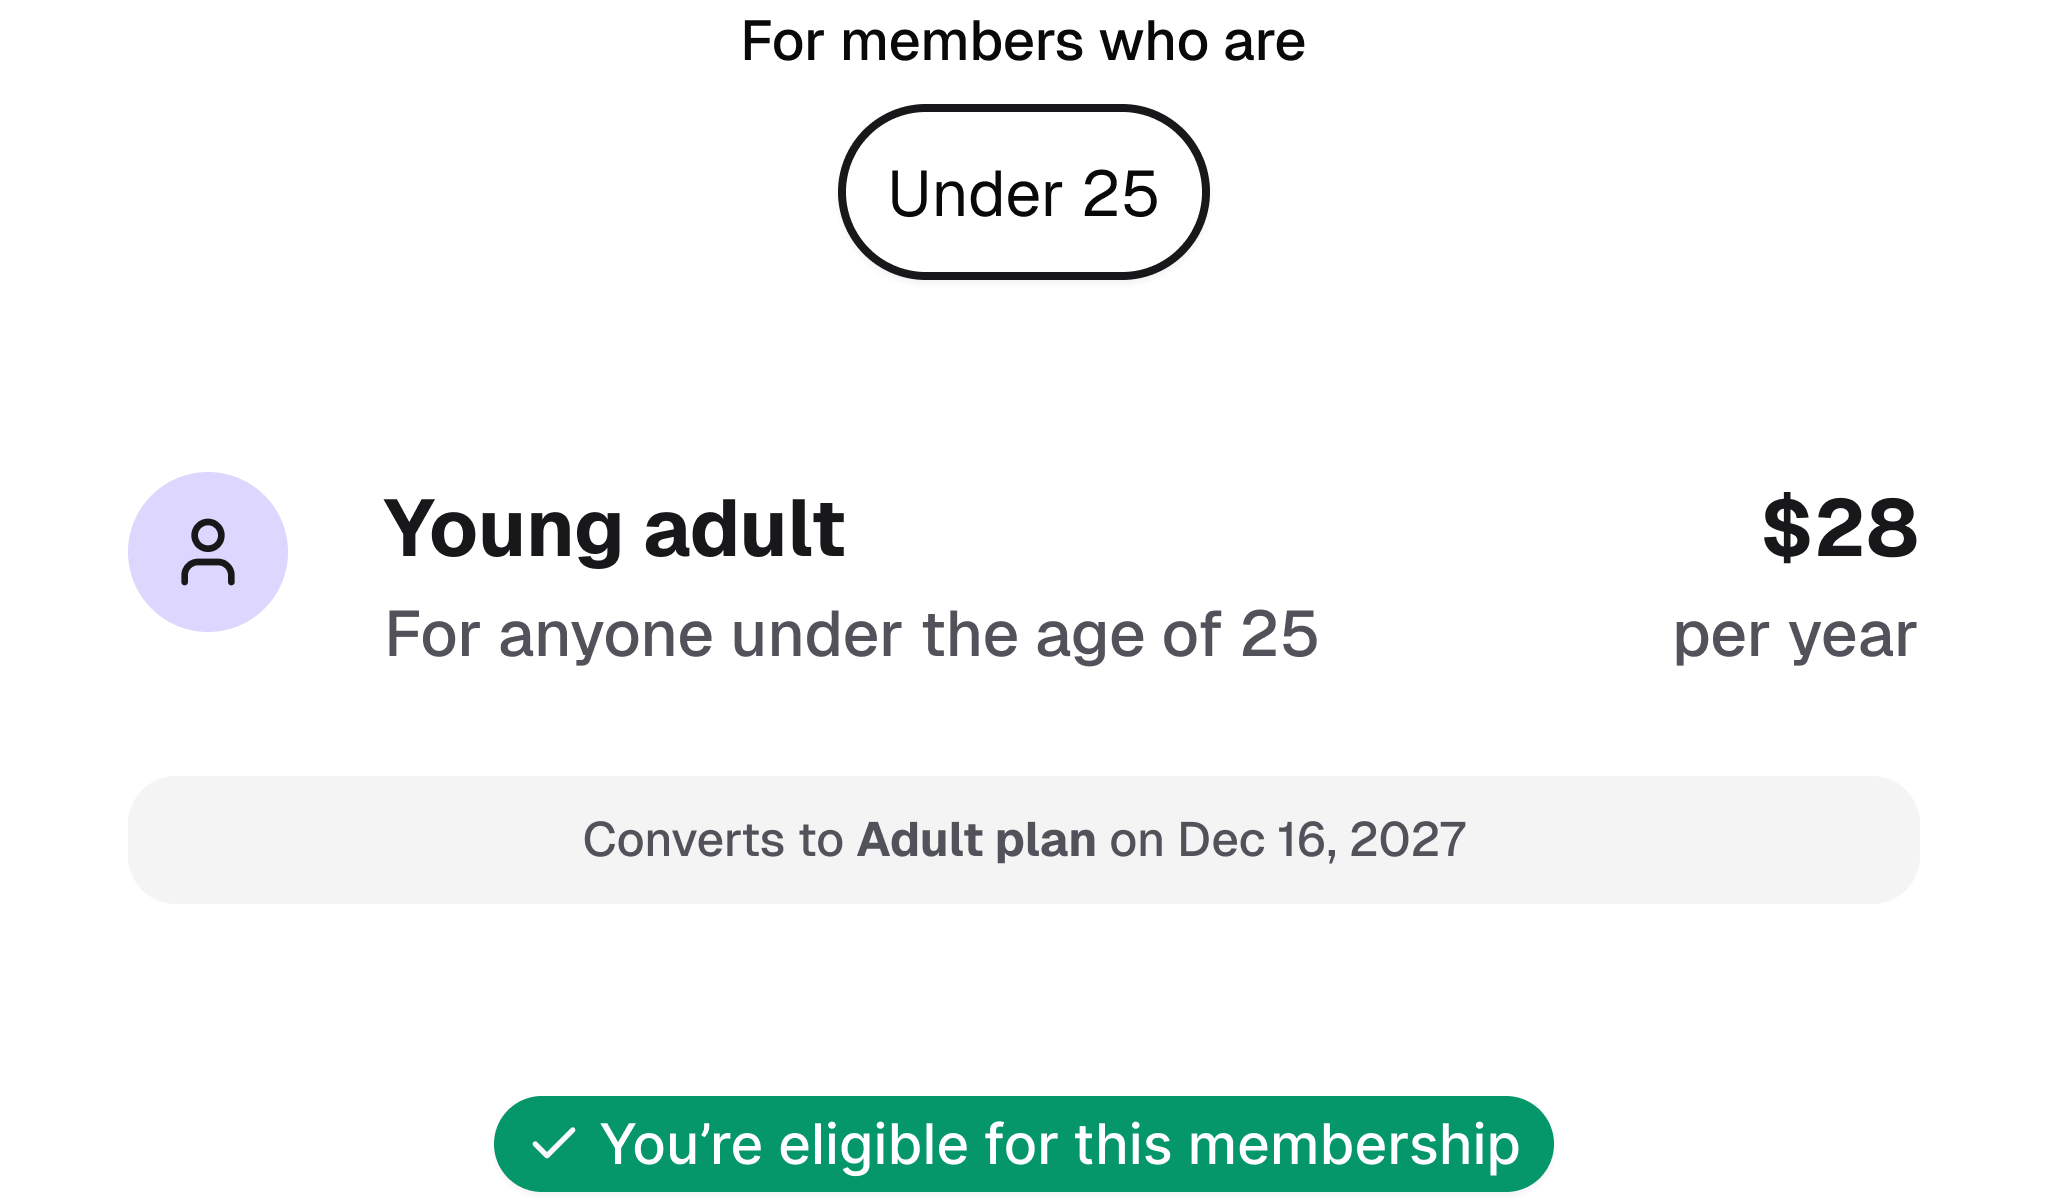Select the Under 25 age pill
The width and height of the screenshot is (2048, 1204).
[x=1023, y=193]
